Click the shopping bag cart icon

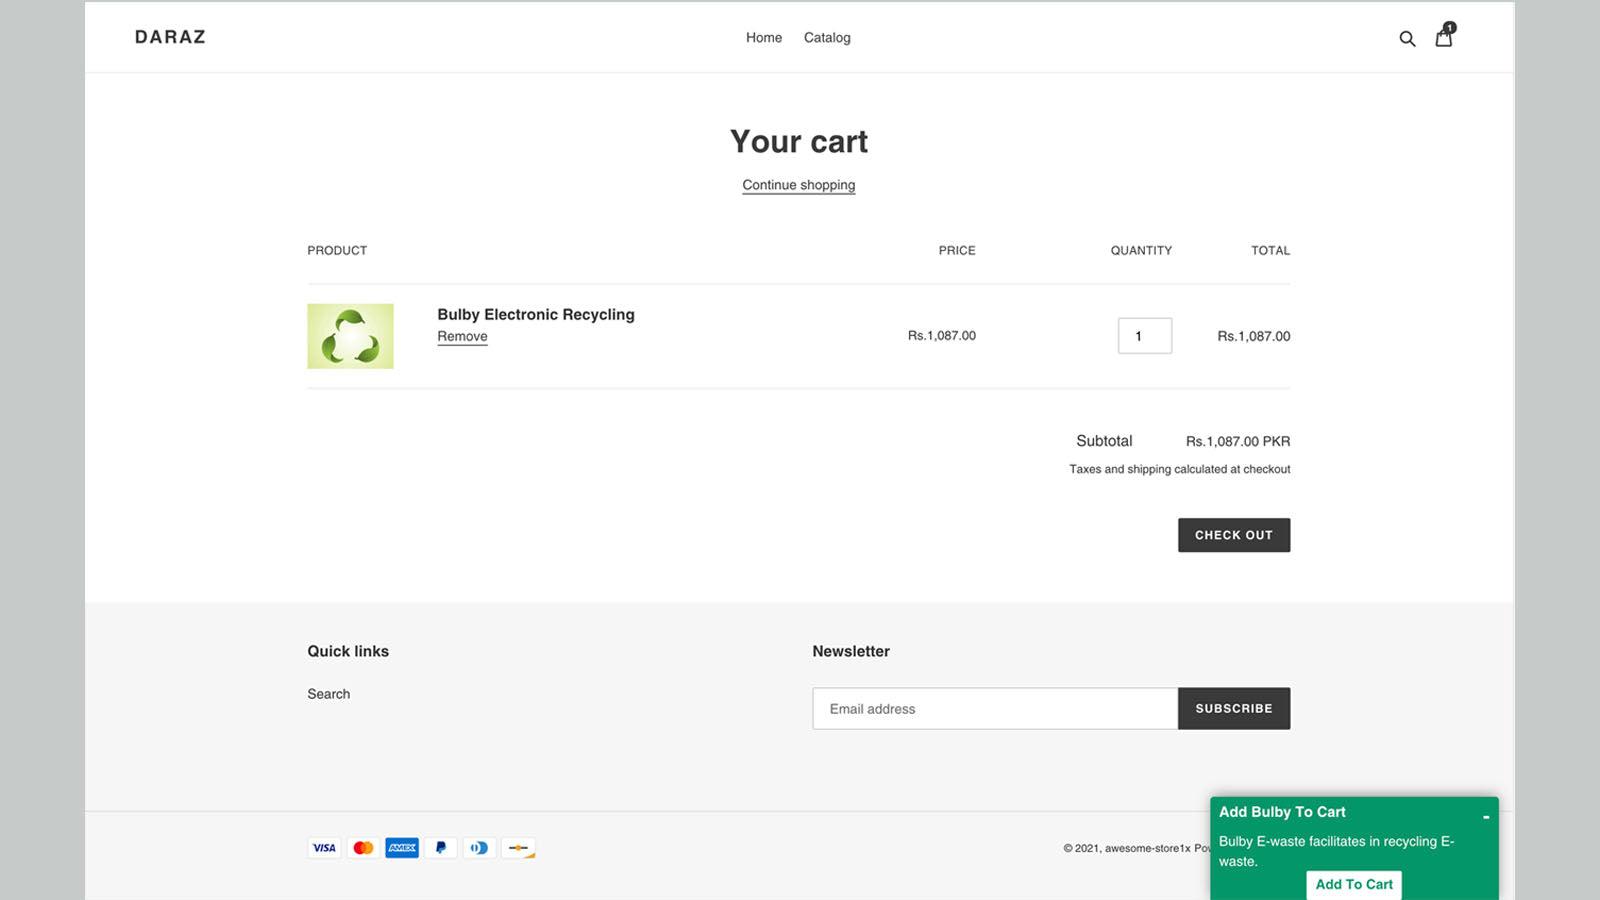[x=1444, y=37]
